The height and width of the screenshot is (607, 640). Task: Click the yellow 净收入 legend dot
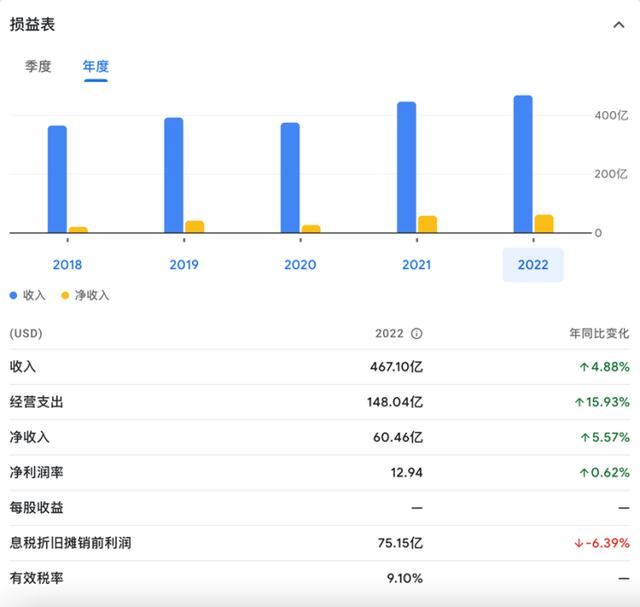coord(66,296)
